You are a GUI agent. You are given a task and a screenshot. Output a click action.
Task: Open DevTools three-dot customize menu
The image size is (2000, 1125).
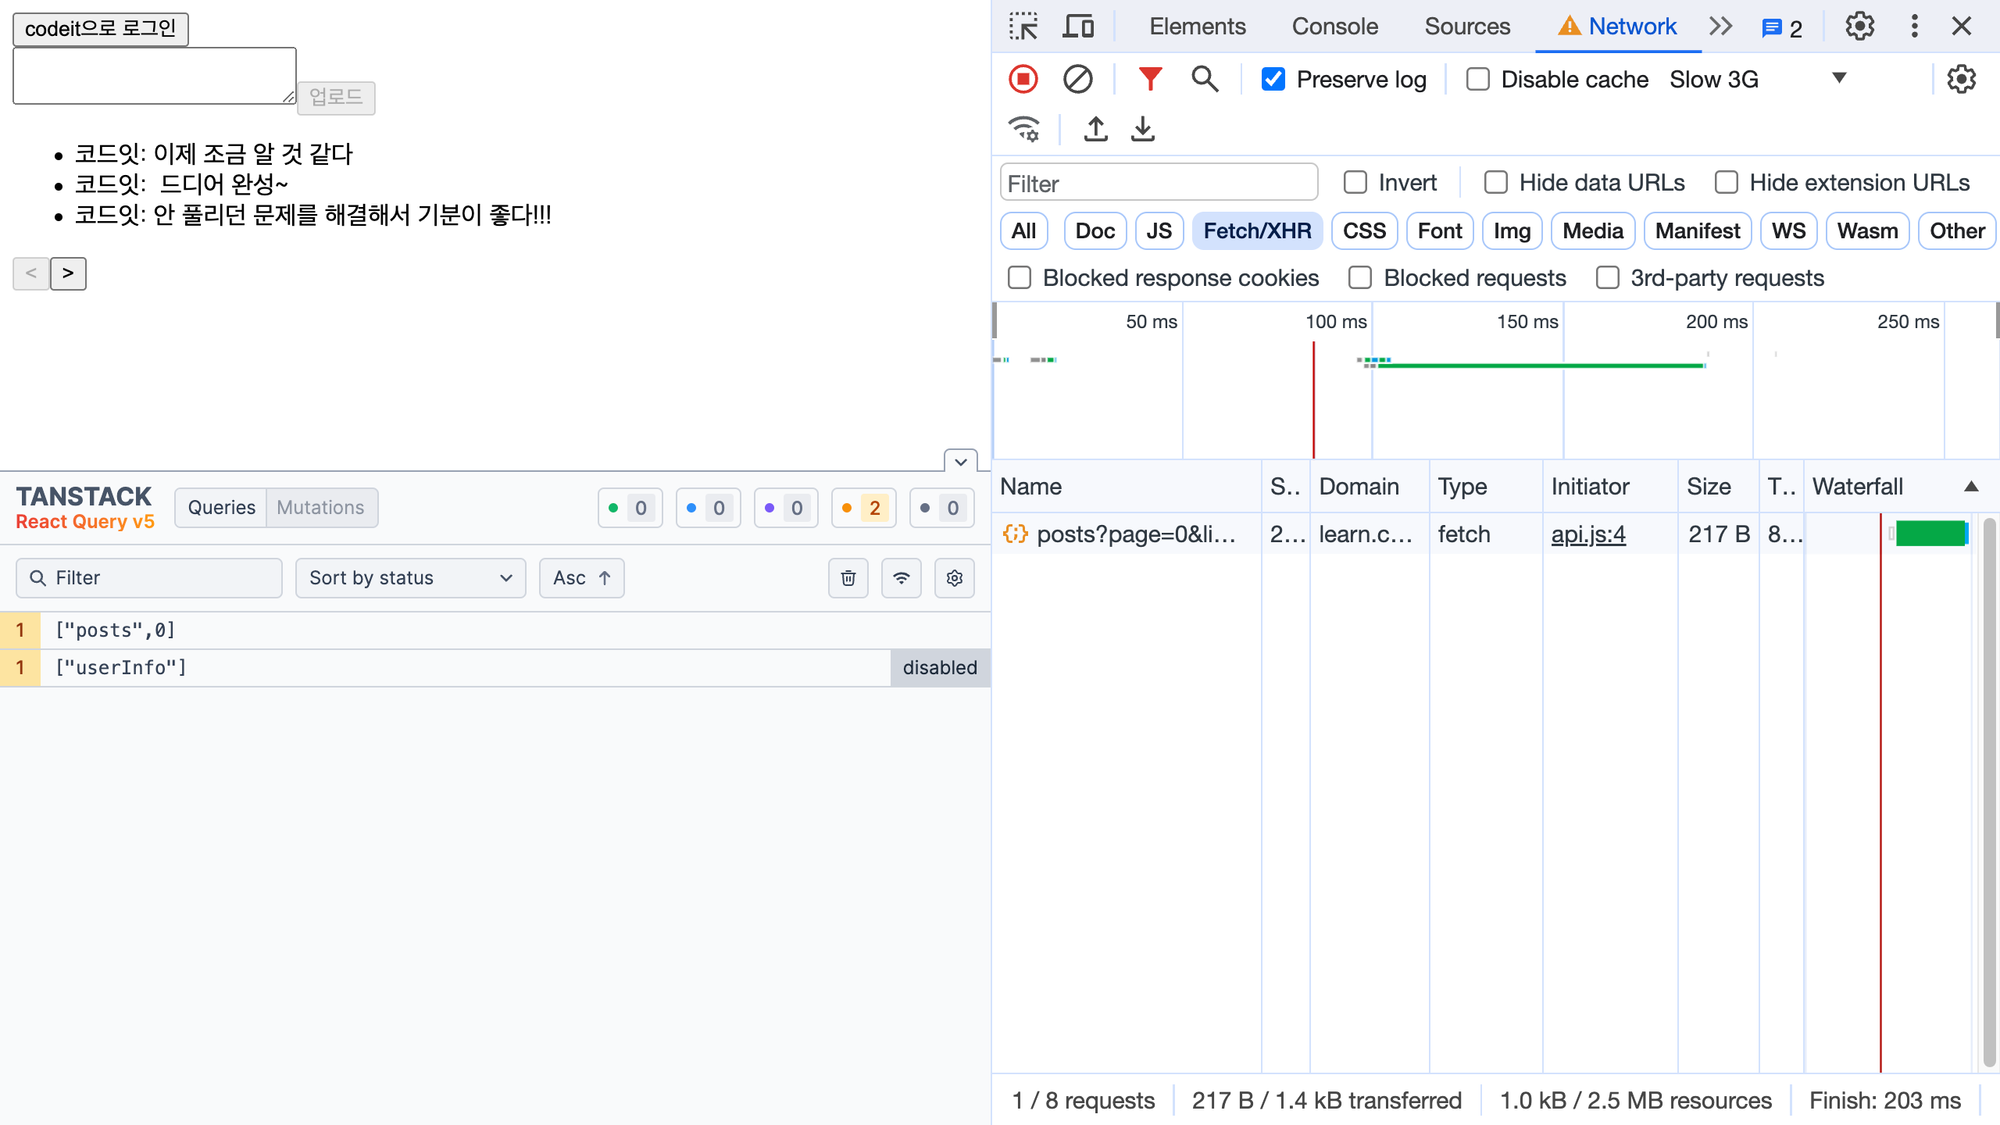[1914, 26]
